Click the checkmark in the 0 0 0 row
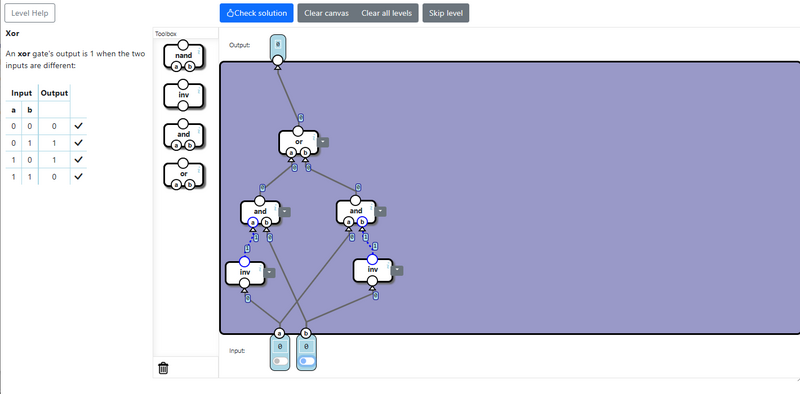800x394 pixels. [78, 126]
